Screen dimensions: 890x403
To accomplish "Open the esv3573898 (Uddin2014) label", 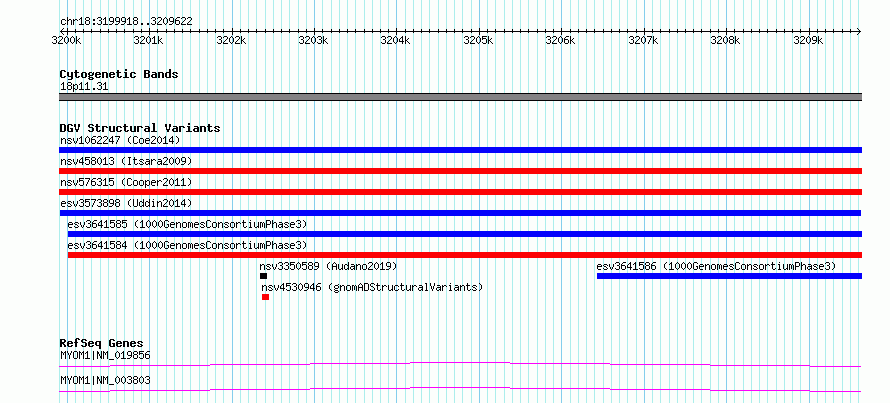I will click(126, 203).
